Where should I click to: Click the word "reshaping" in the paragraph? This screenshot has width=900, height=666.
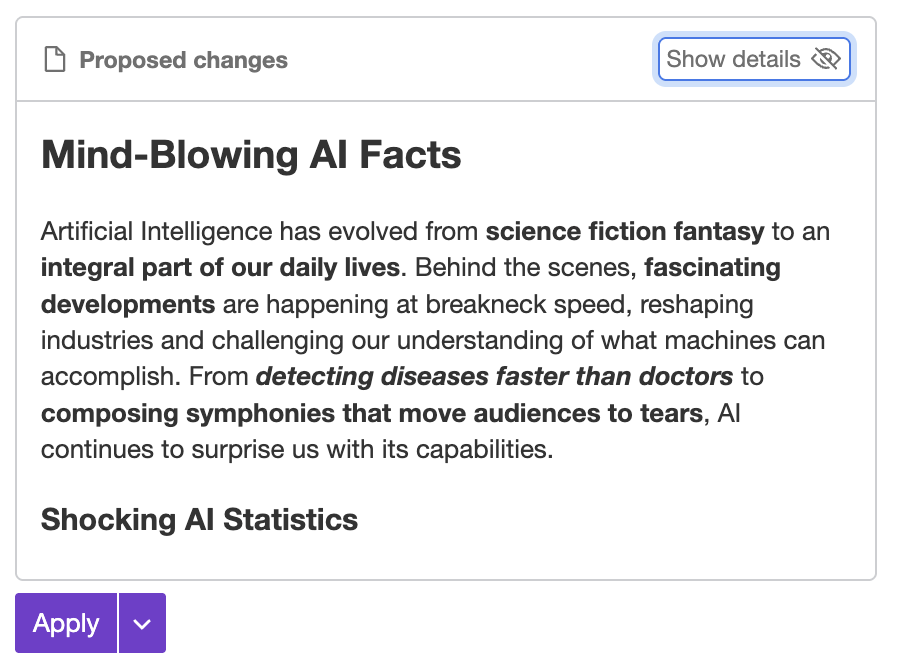click(x=697, y=304)
